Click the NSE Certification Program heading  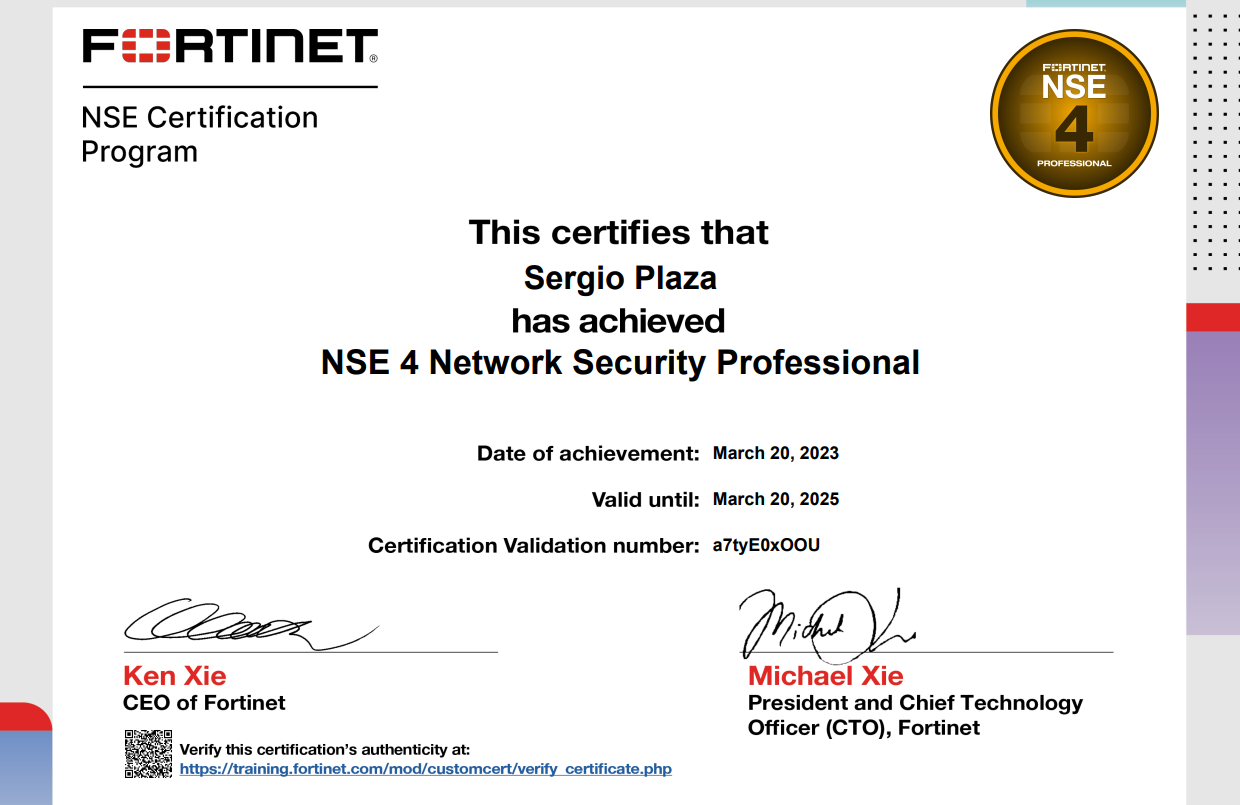pos(199,134)
